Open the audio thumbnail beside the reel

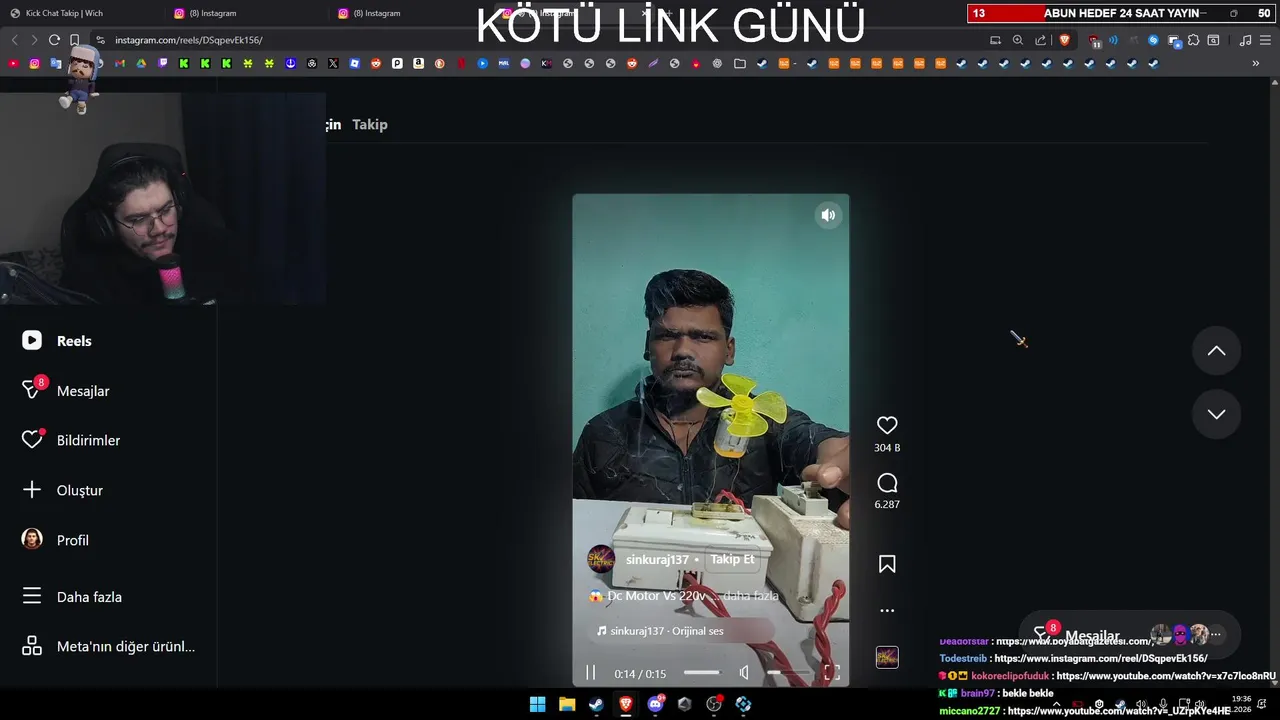coord(887,657)
